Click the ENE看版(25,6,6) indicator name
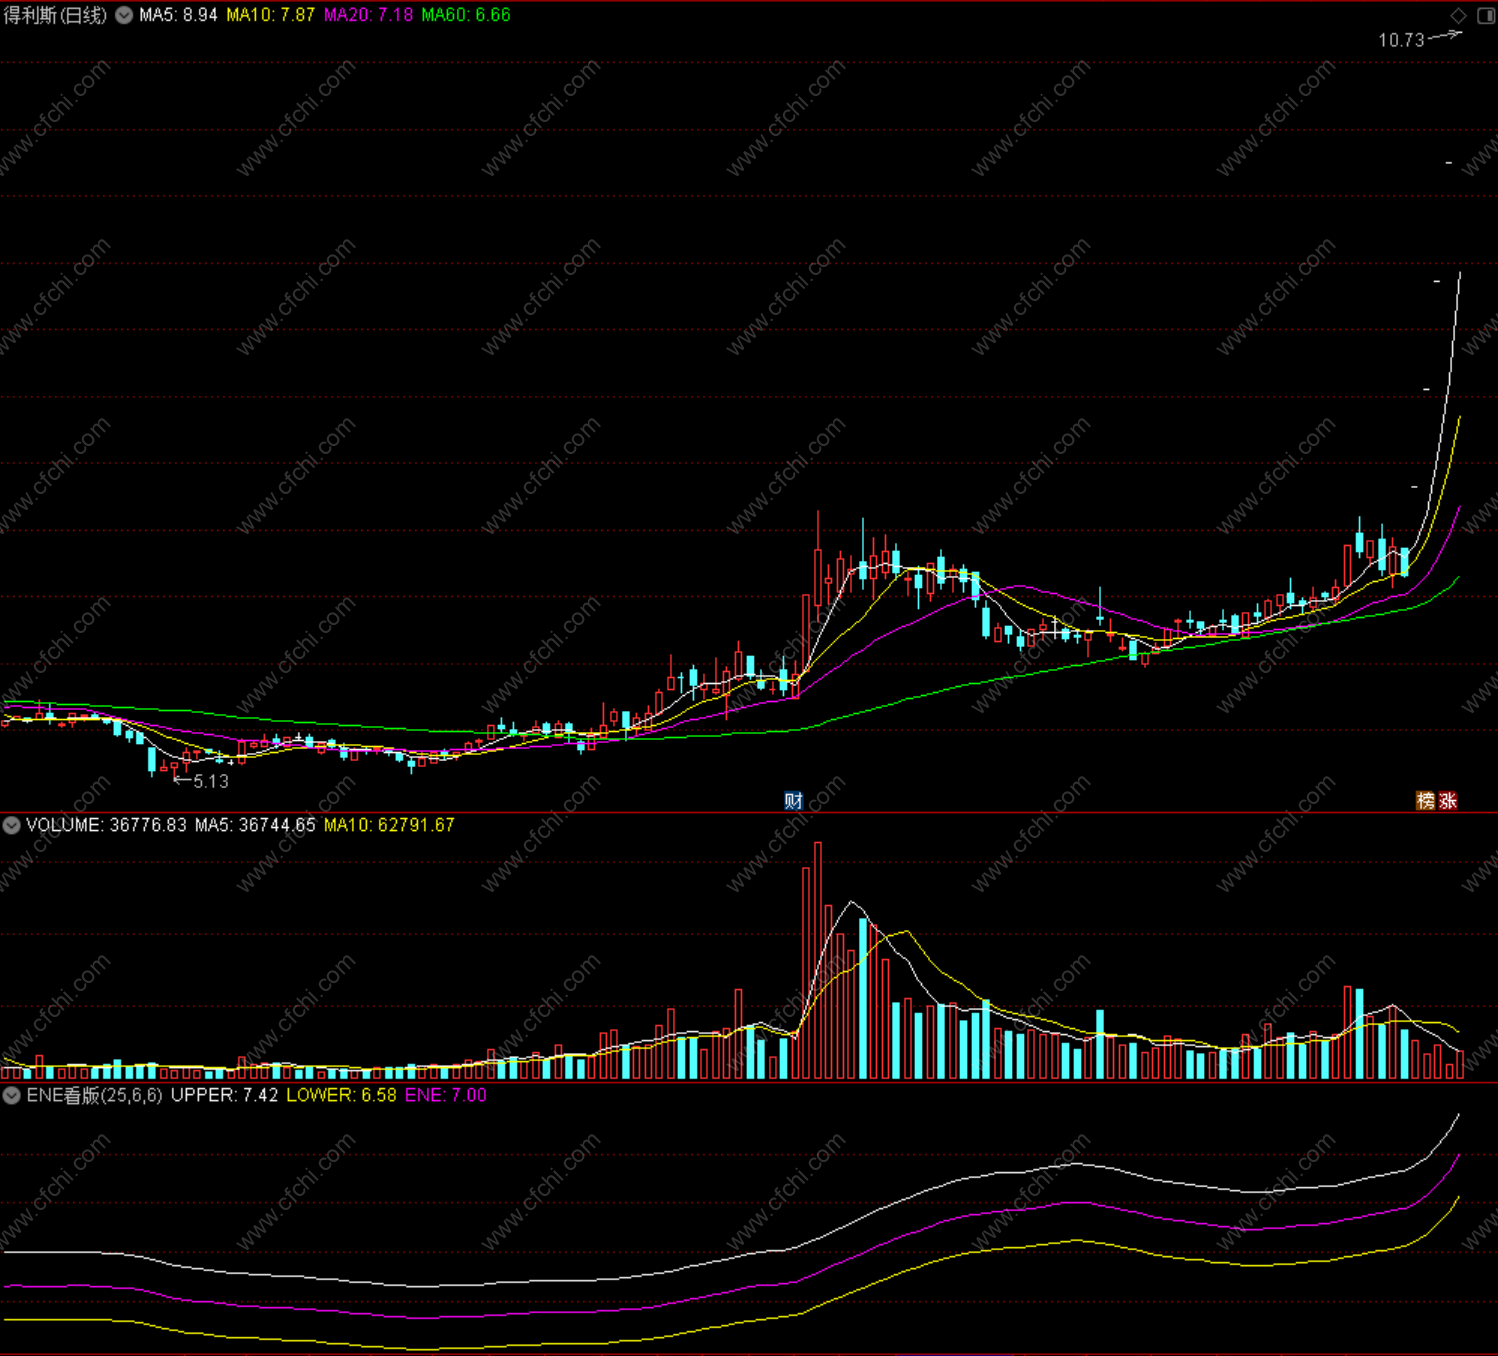 [x=94, y=1095]
